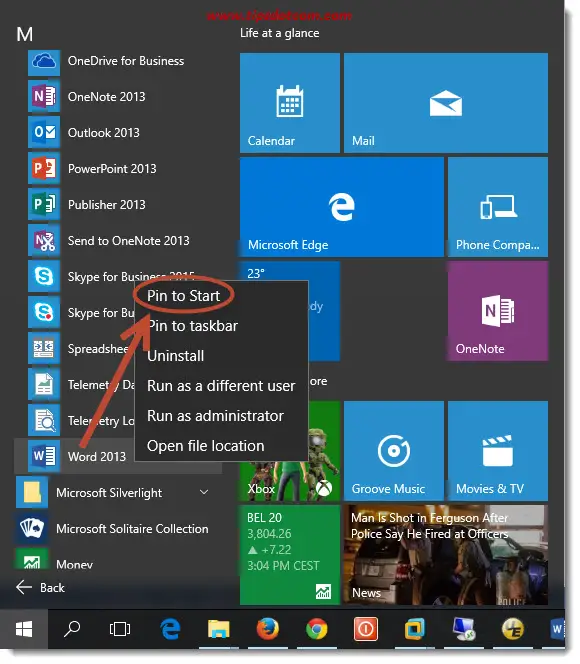Open the Groove Music tile
580x664 pixels.
[x=394, y=451]
